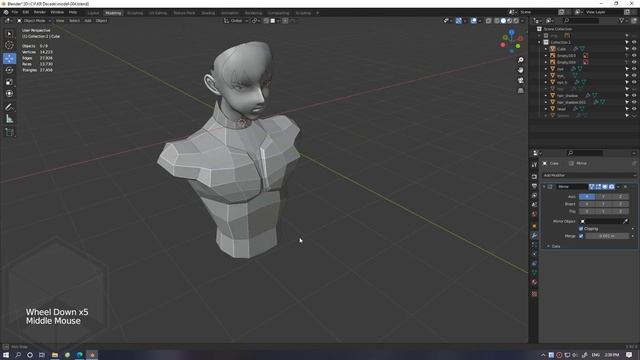Screen dimensions: 640x360
Task: Open the viewport Object menu
Action: [x=101, y=20]
